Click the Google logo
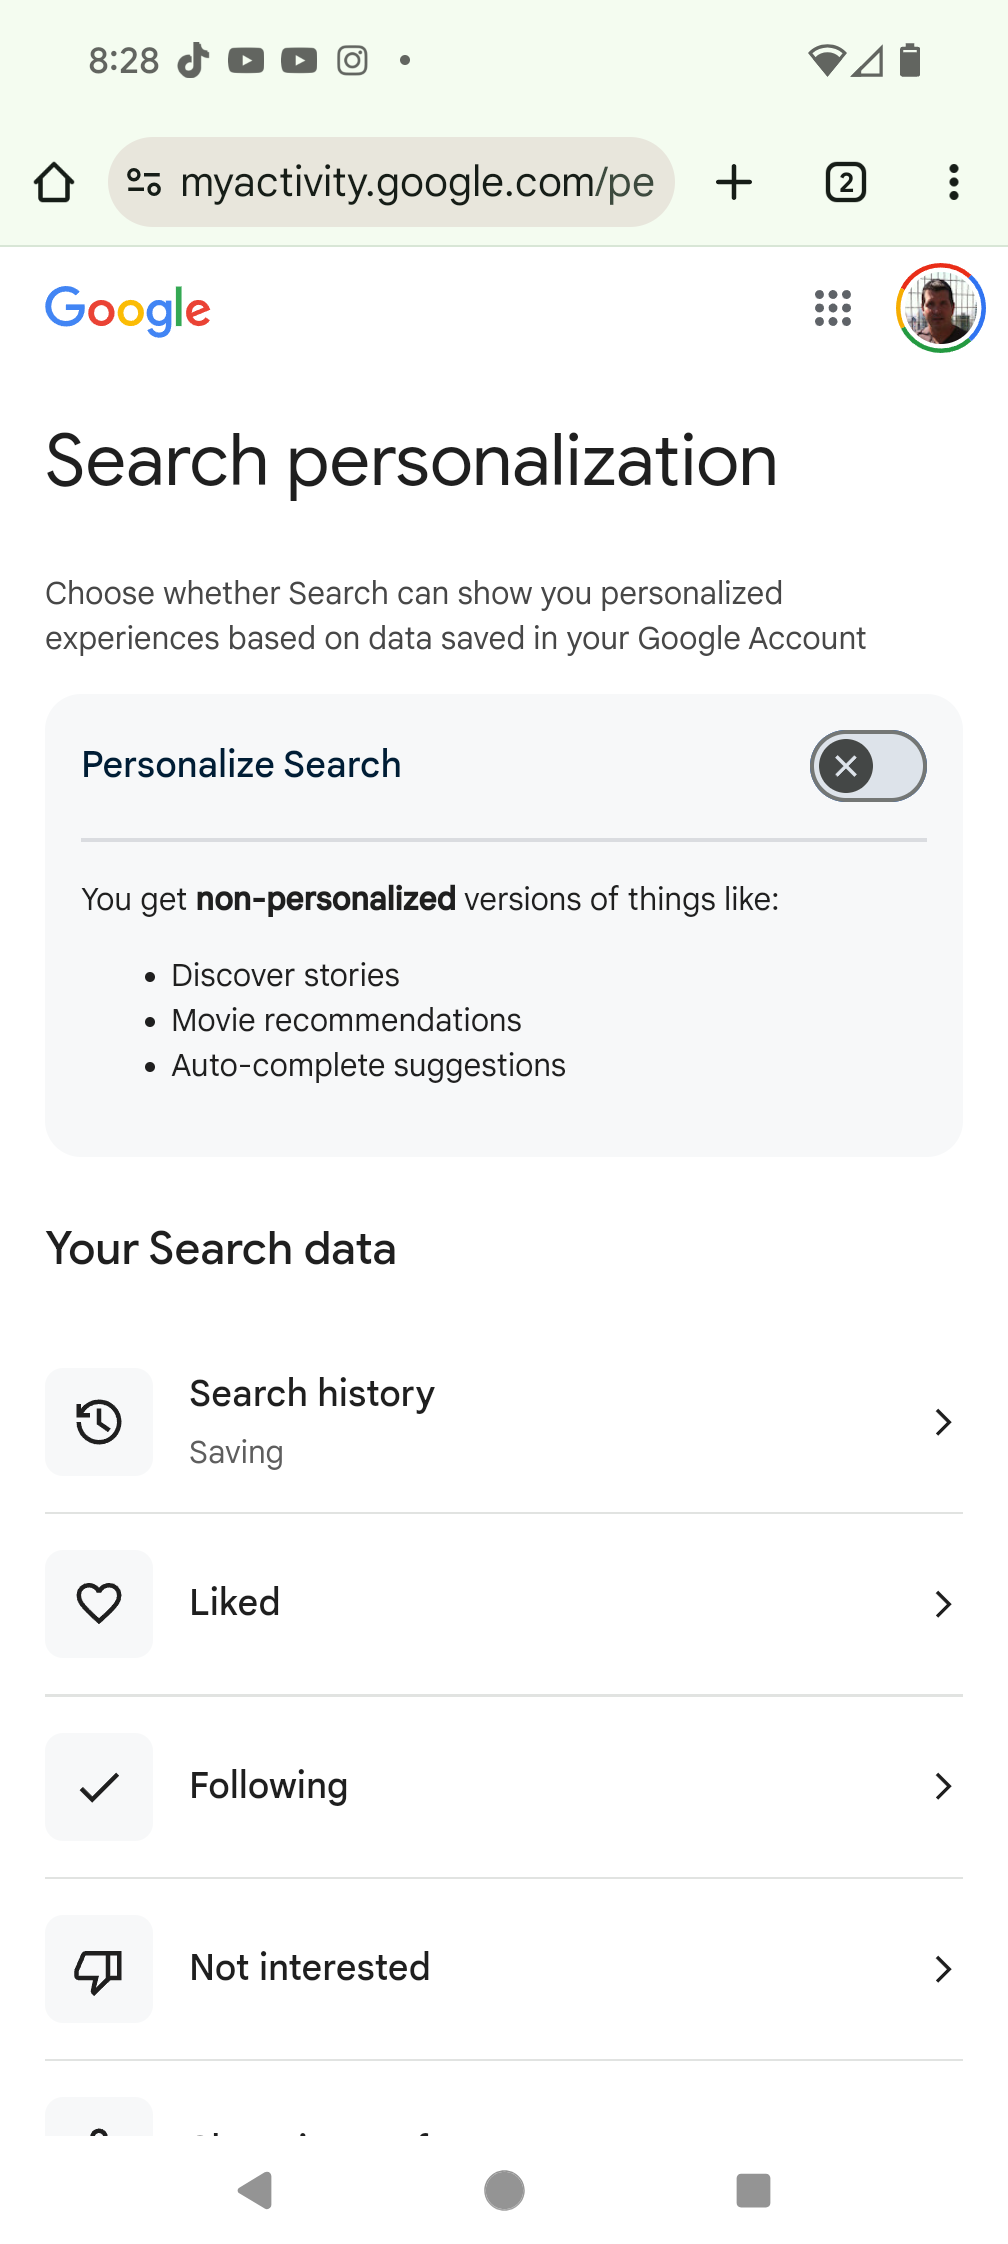1008x2244 pixels. point(128,310)
